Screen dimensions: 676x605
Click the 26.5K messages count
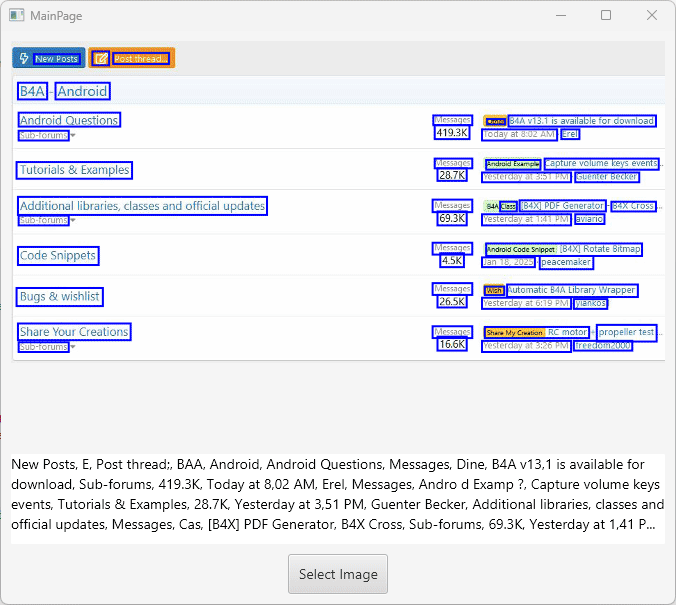tap(452, 301)
